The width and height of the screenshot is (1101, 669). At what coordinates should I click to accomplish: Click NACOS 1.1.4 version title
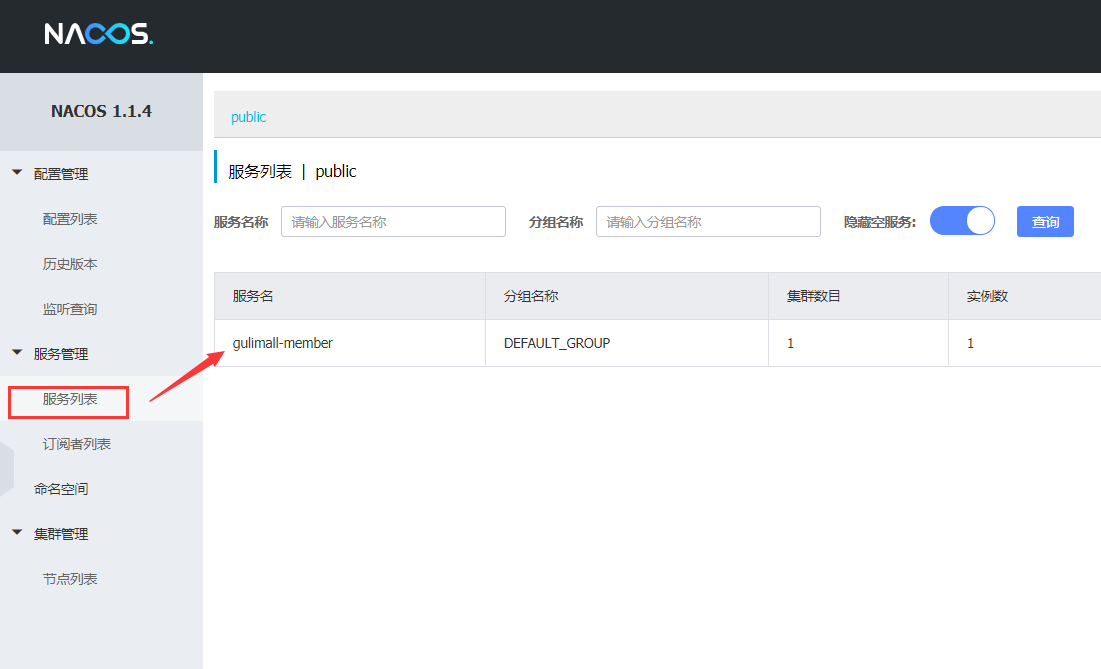[x=101, y=111]
